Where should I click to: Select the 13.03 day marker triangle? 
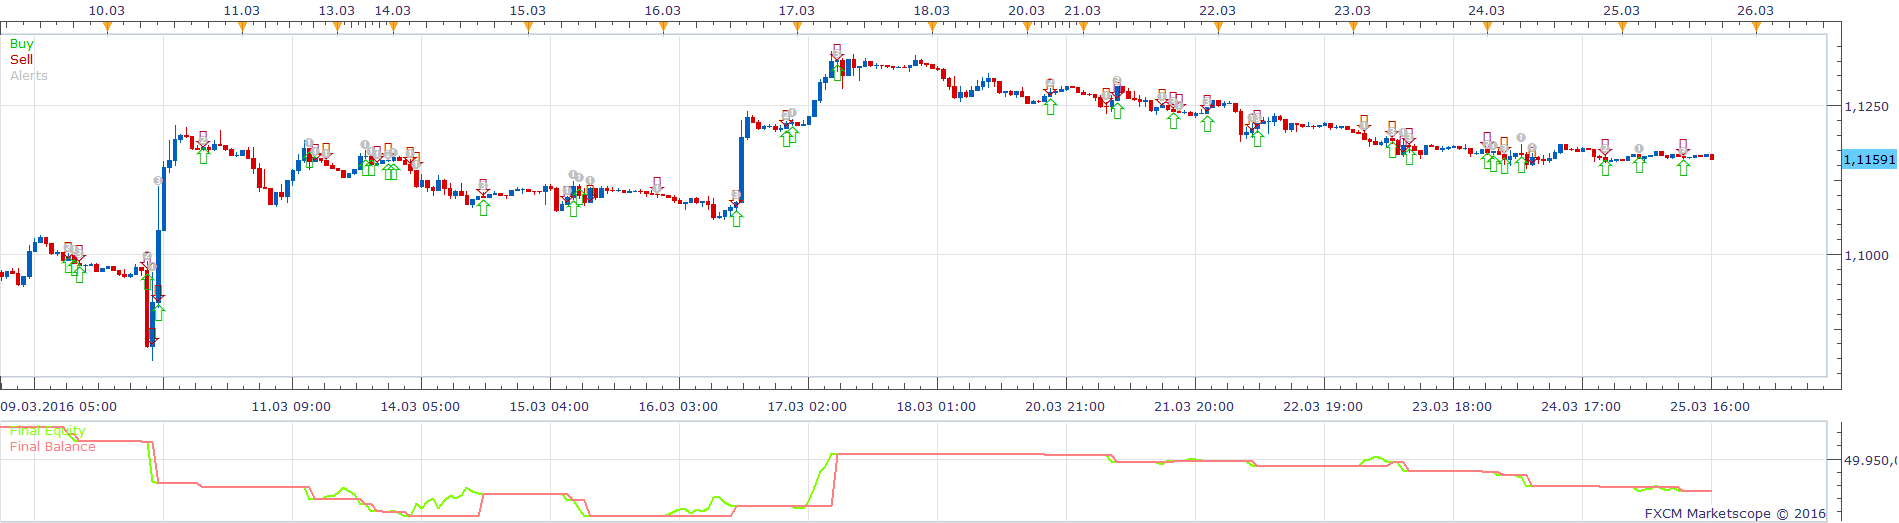(337, 27)
